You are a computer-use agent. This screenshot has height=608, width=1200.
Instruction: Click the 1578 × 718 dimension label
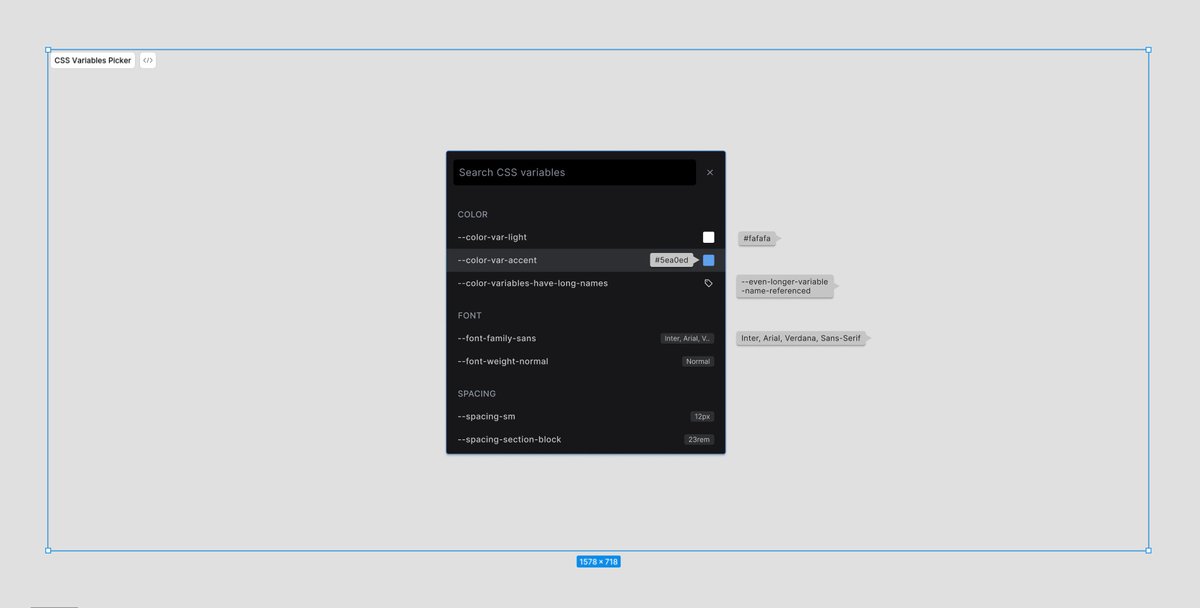point(598,562)
